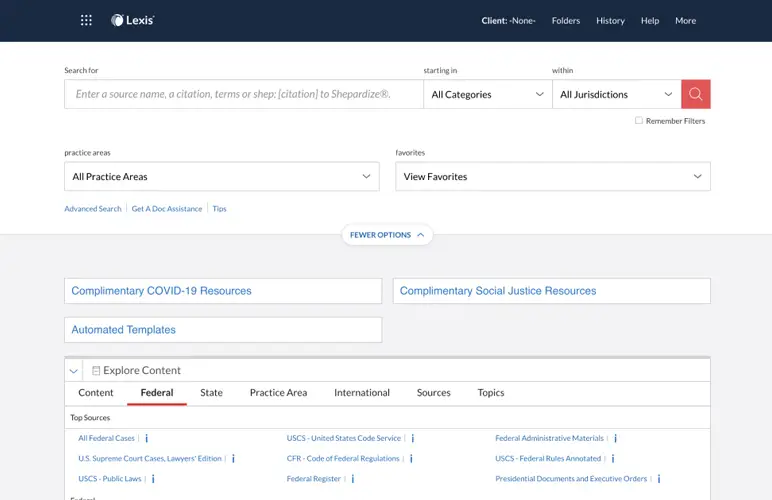The height and width of the screenshot is (500, 772).
Task: Click info icon beside Federal Administrative Materials
Action: [616, 438]
